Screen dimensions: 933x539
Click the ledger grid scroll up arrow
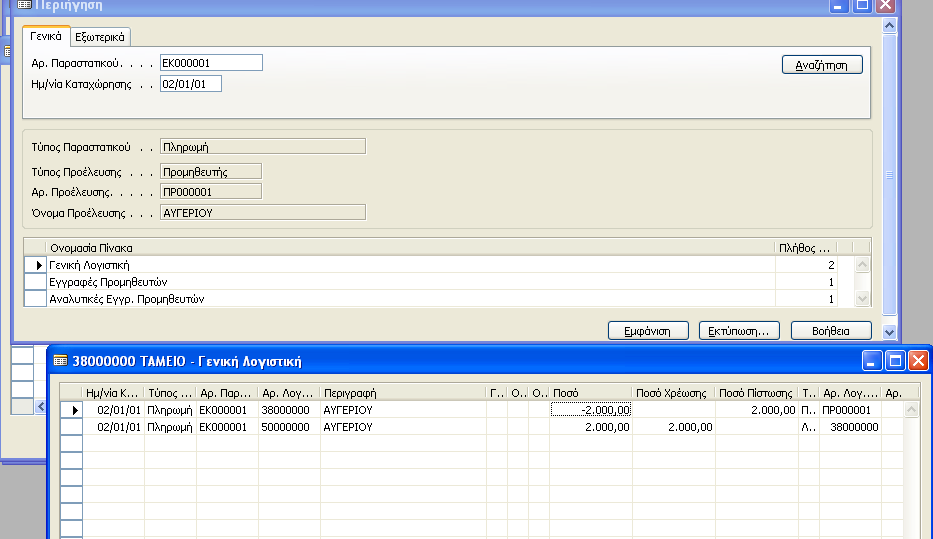(x=911, y=409)
